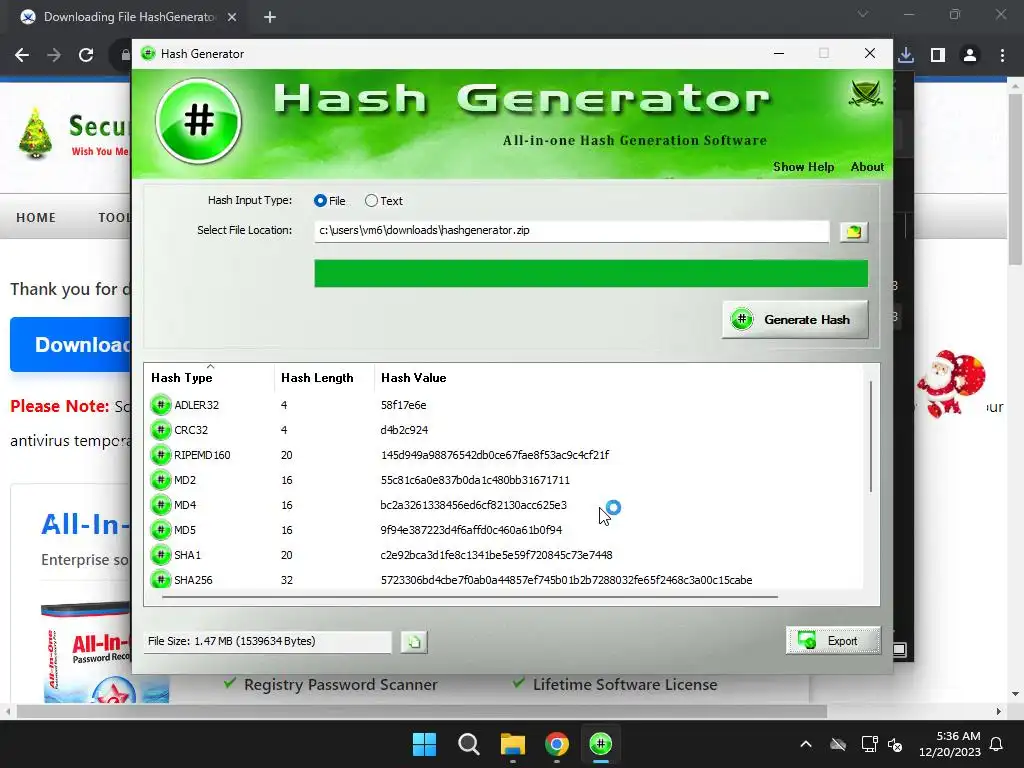Open notifications bell in taskbar

[997, 744]
